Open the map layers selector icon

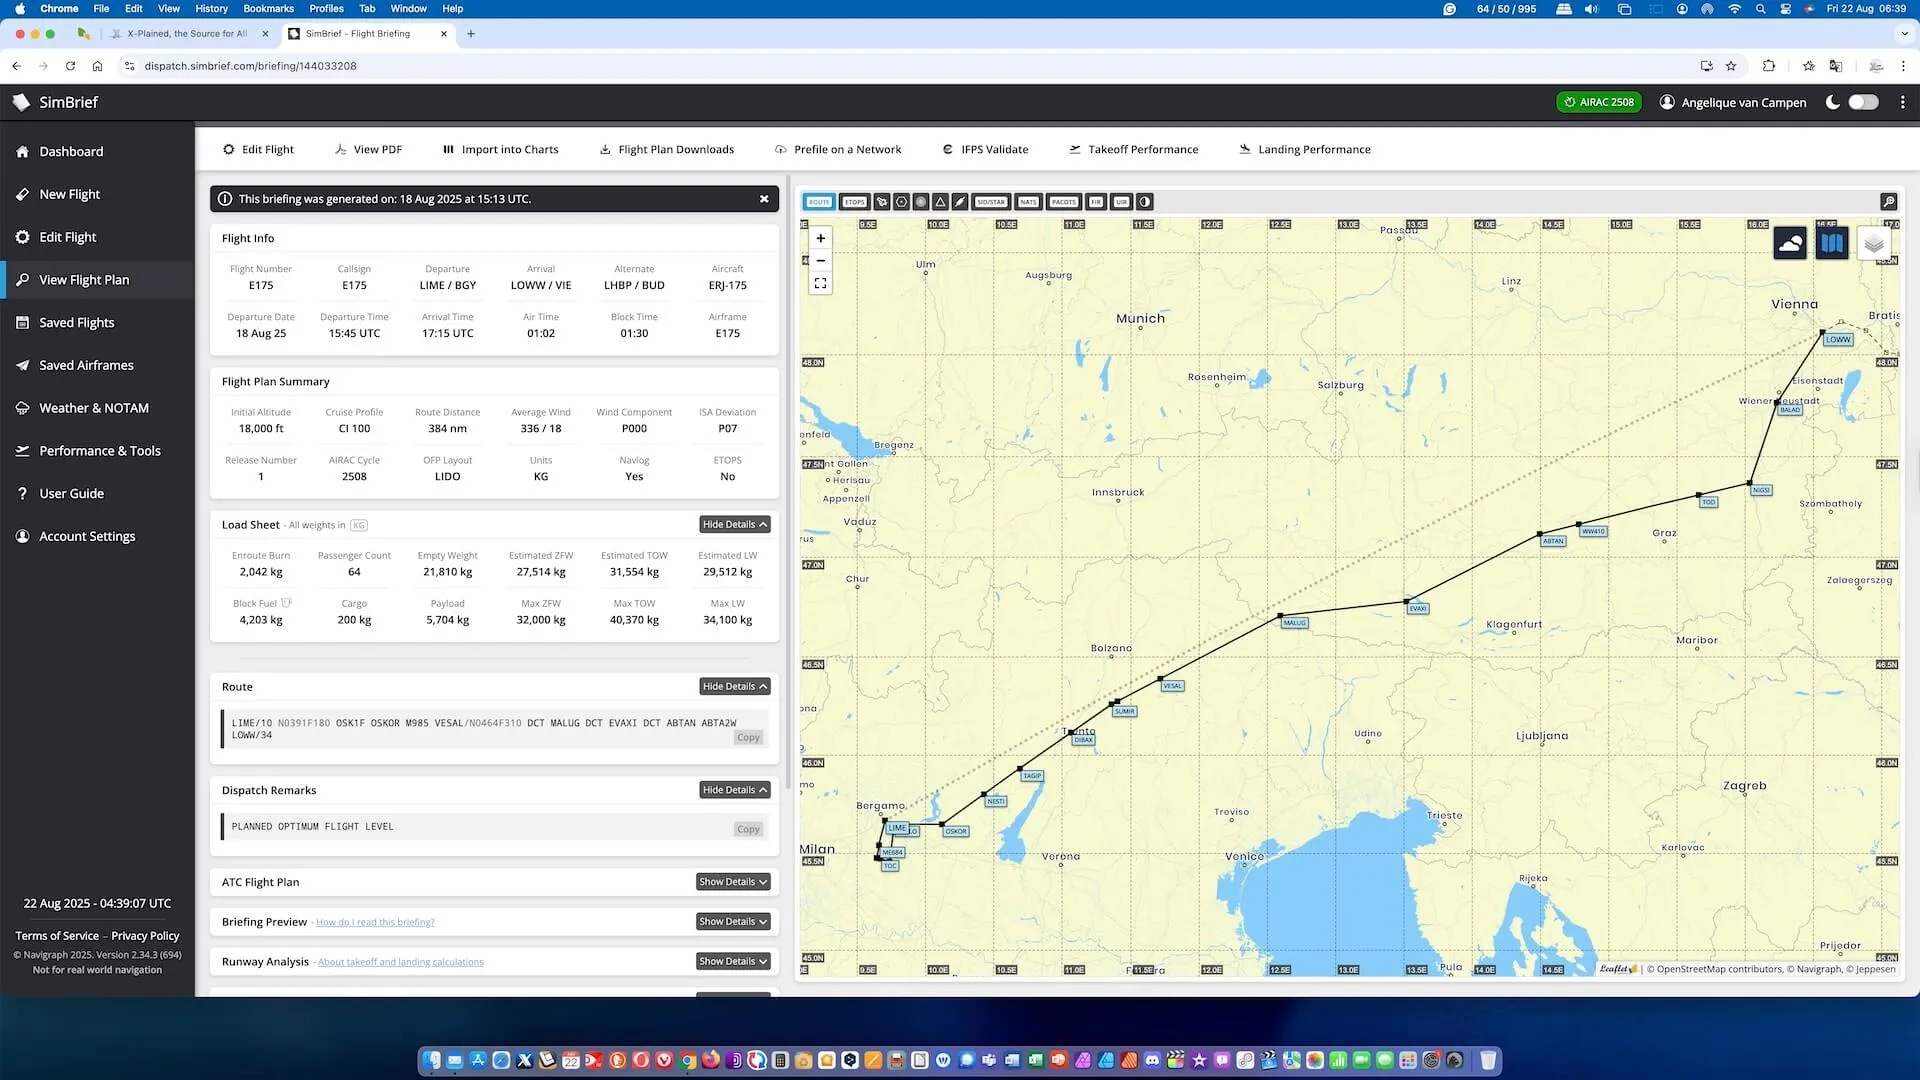(x=1874, y=243)
